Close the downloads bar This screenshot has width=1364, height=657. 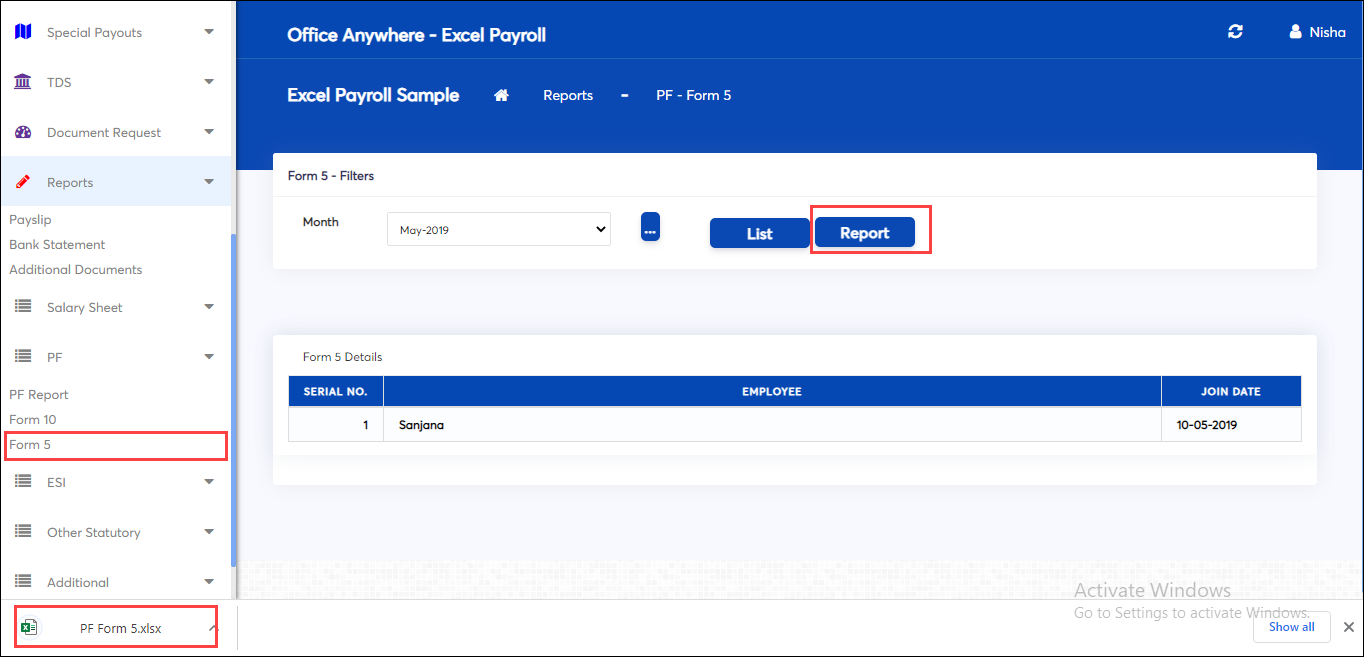[x=1348, y=627]
